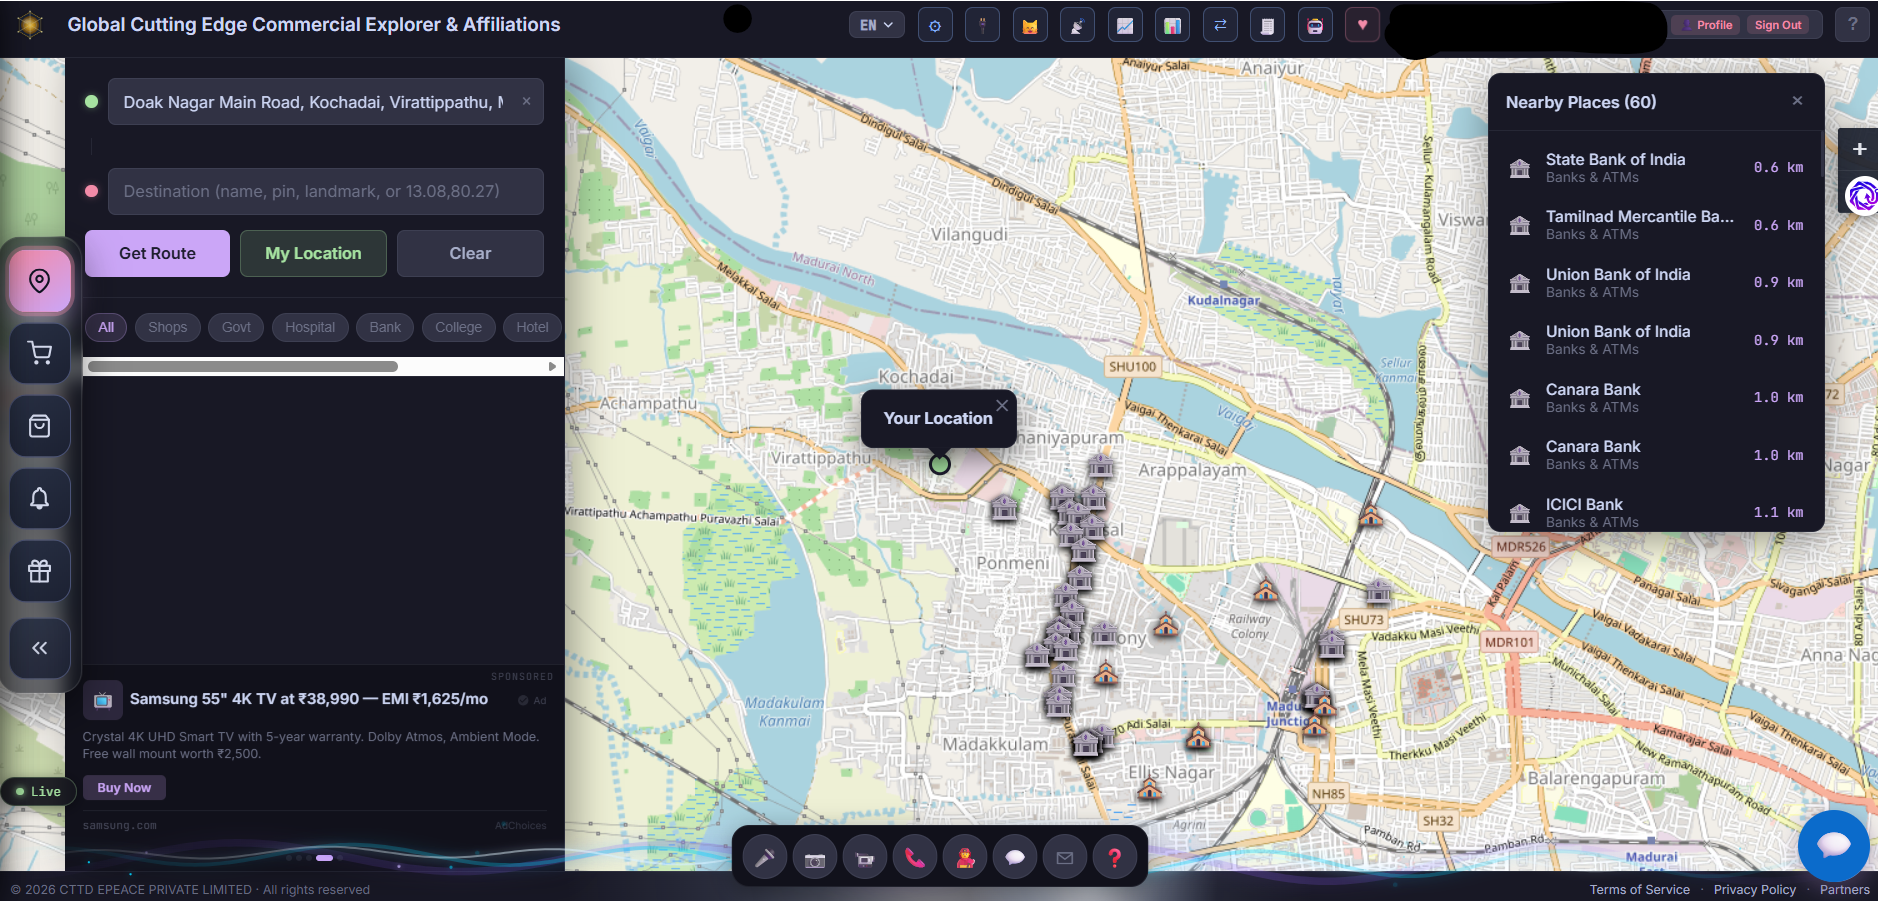
Task: Click the Live status indicator
Action: click(x=38, y=791)
